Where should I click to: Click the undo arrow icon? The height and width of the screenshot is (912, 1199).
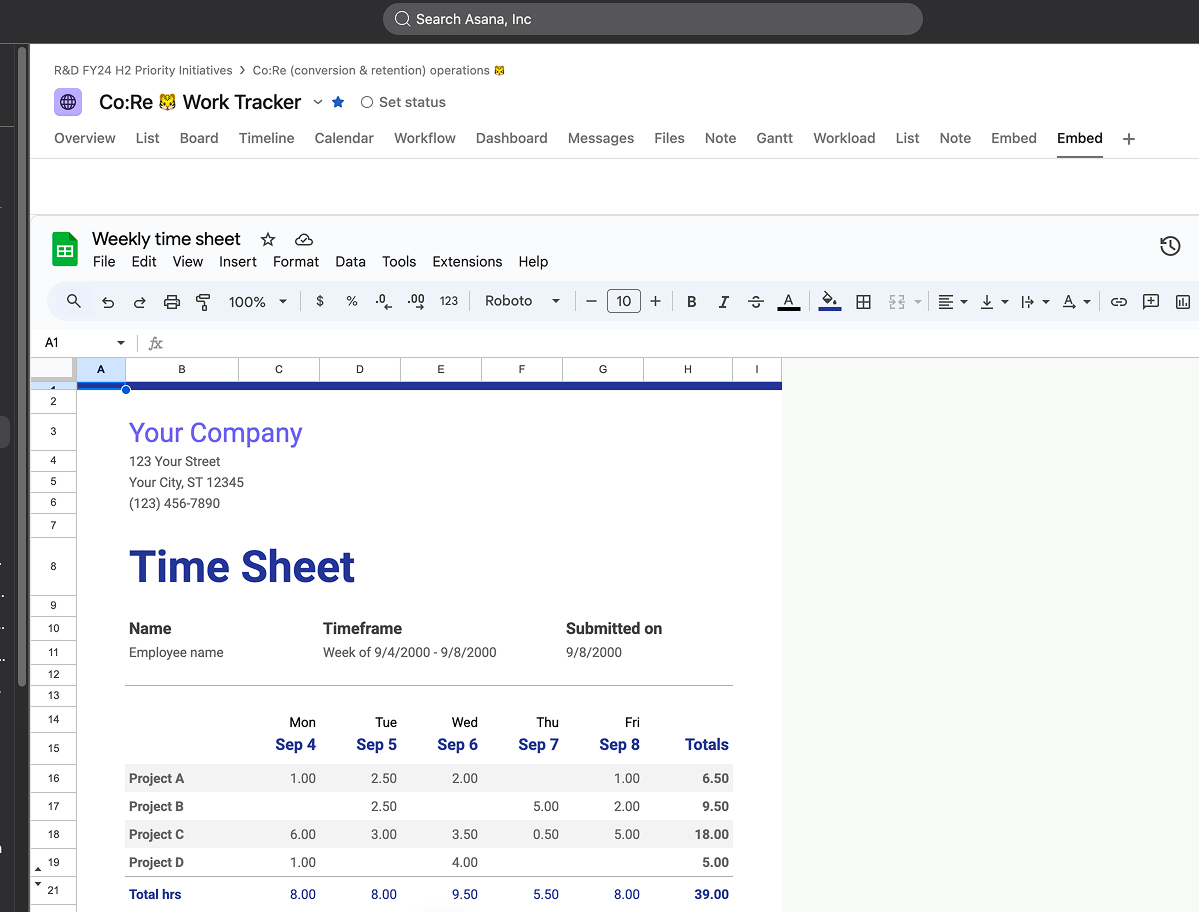[108, 301]
